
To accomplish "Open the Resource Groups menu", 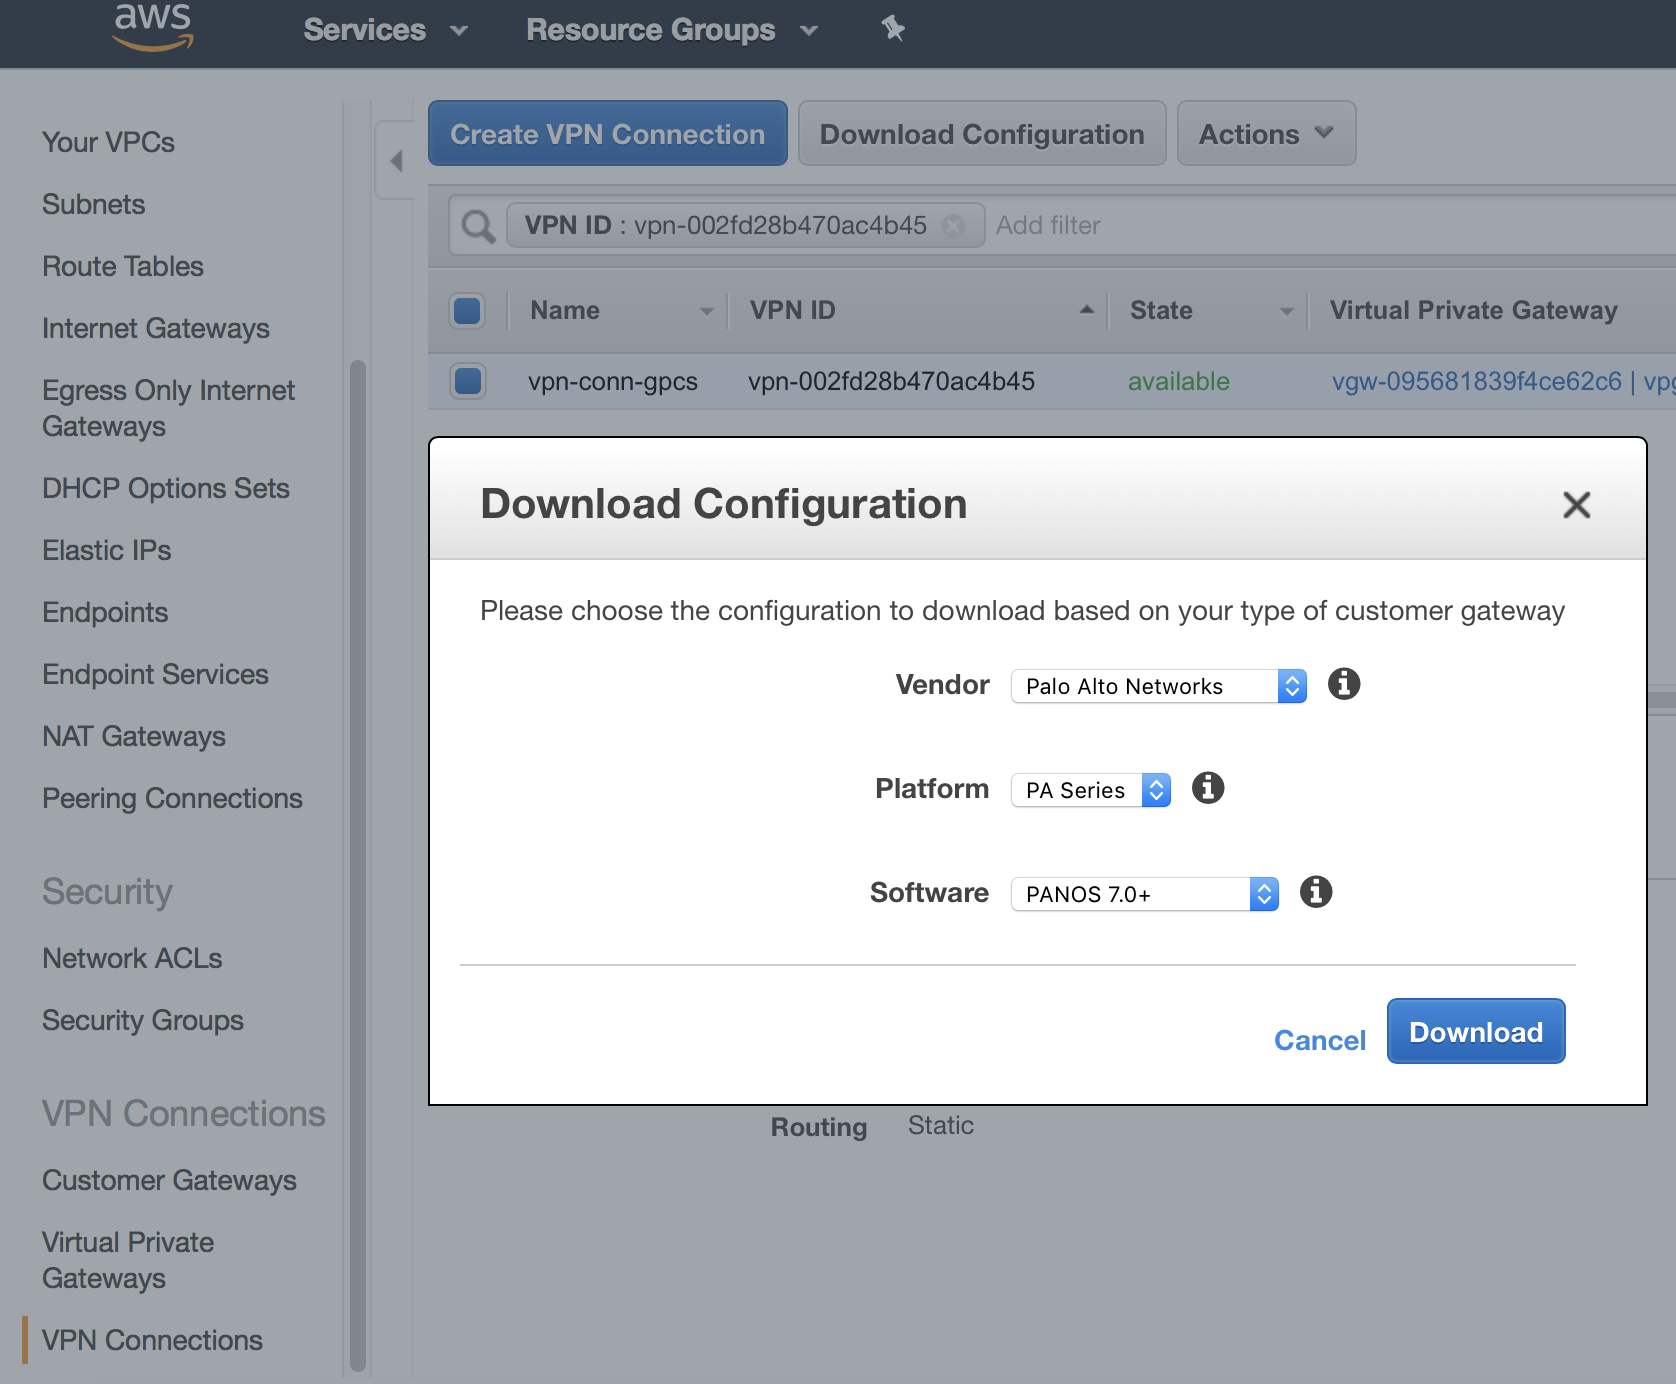I will pos(671,30).
